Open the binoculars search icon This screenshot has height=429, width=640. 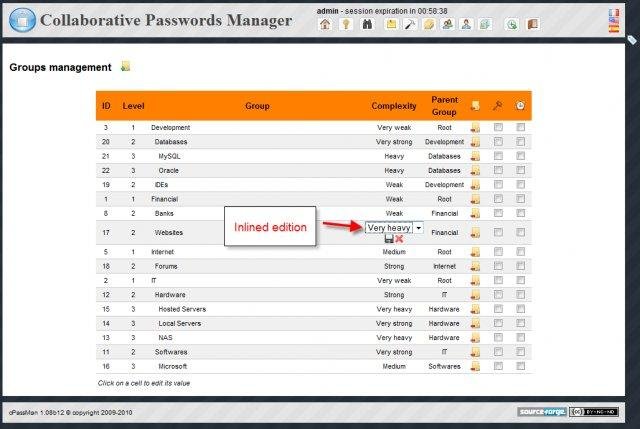click(x=367, y=24)
